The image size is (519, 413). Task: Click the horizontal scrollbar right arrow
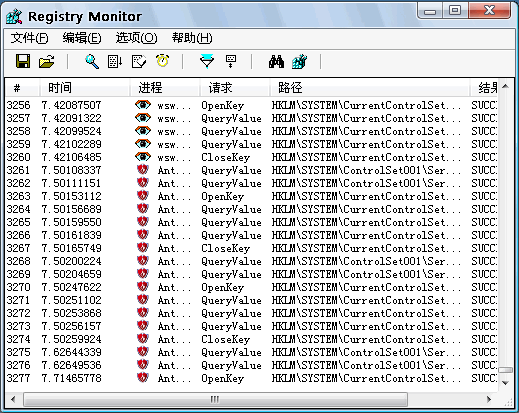point(489,399)
